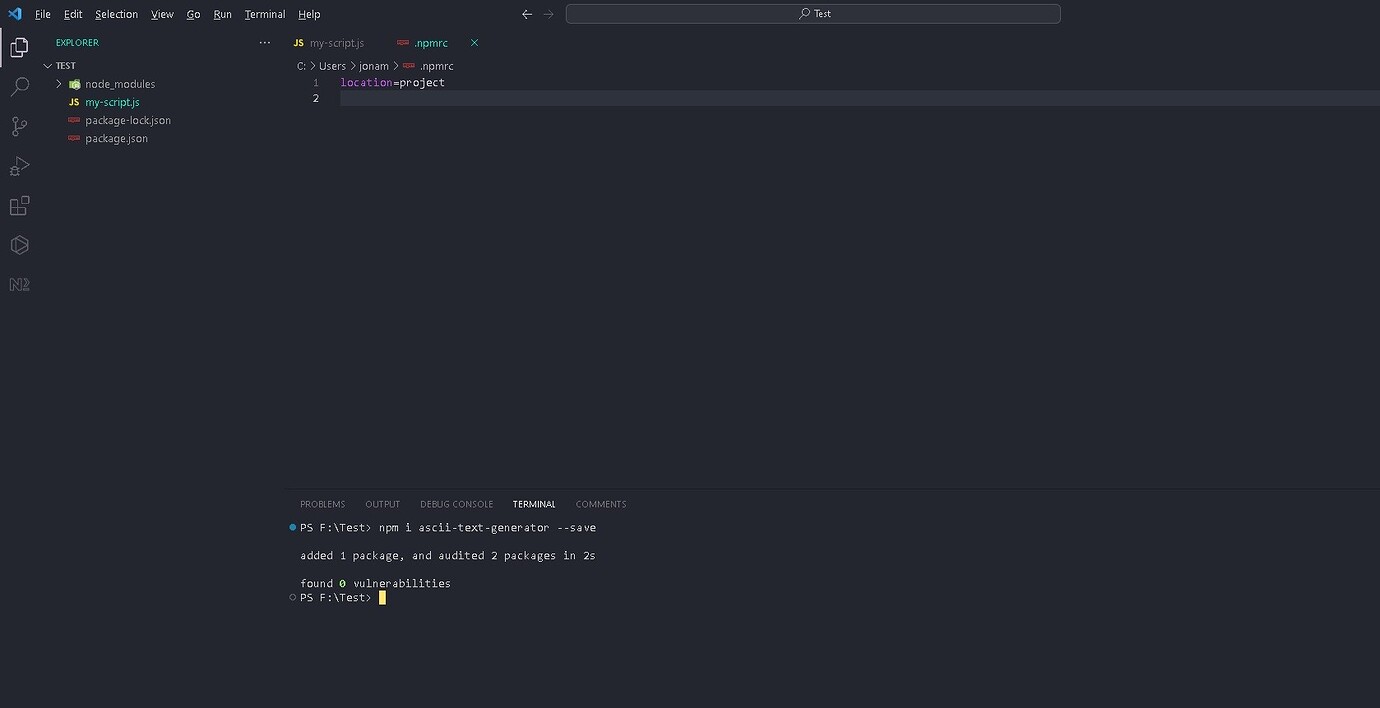Select the Source Control icon
The width and height of the screenshot is (1380, 708).
point(19,126)
